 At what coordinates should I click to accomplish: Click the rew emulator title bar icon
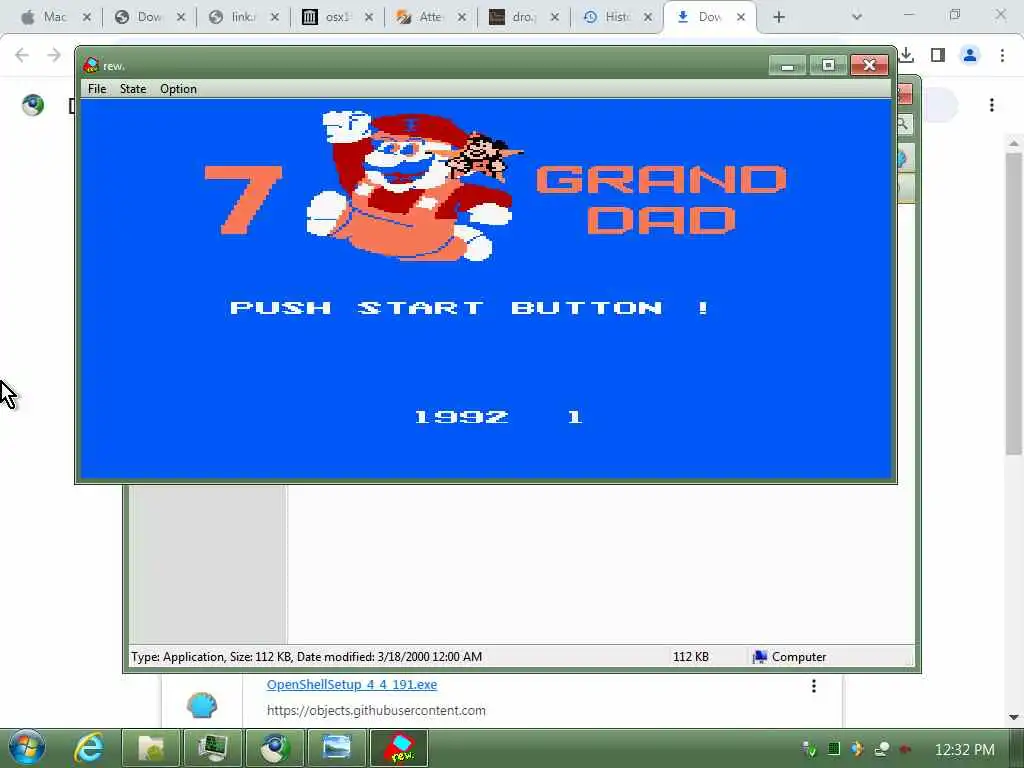pyautogui.click(x=91, y=65)
